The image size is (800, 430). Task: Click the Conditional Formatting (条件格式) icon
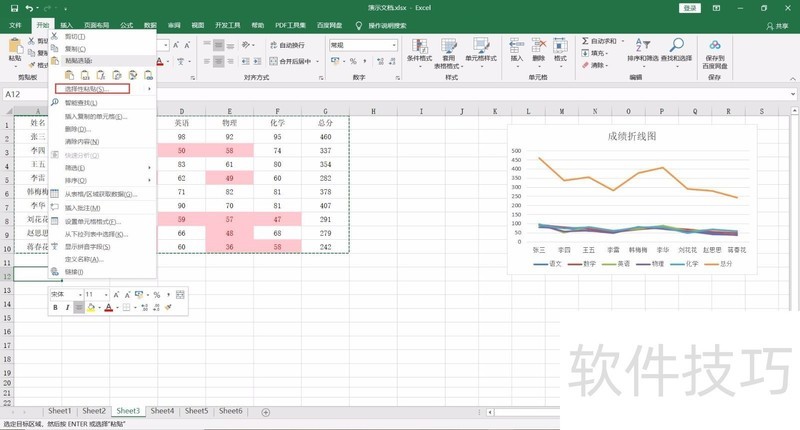tap(419, 46)
